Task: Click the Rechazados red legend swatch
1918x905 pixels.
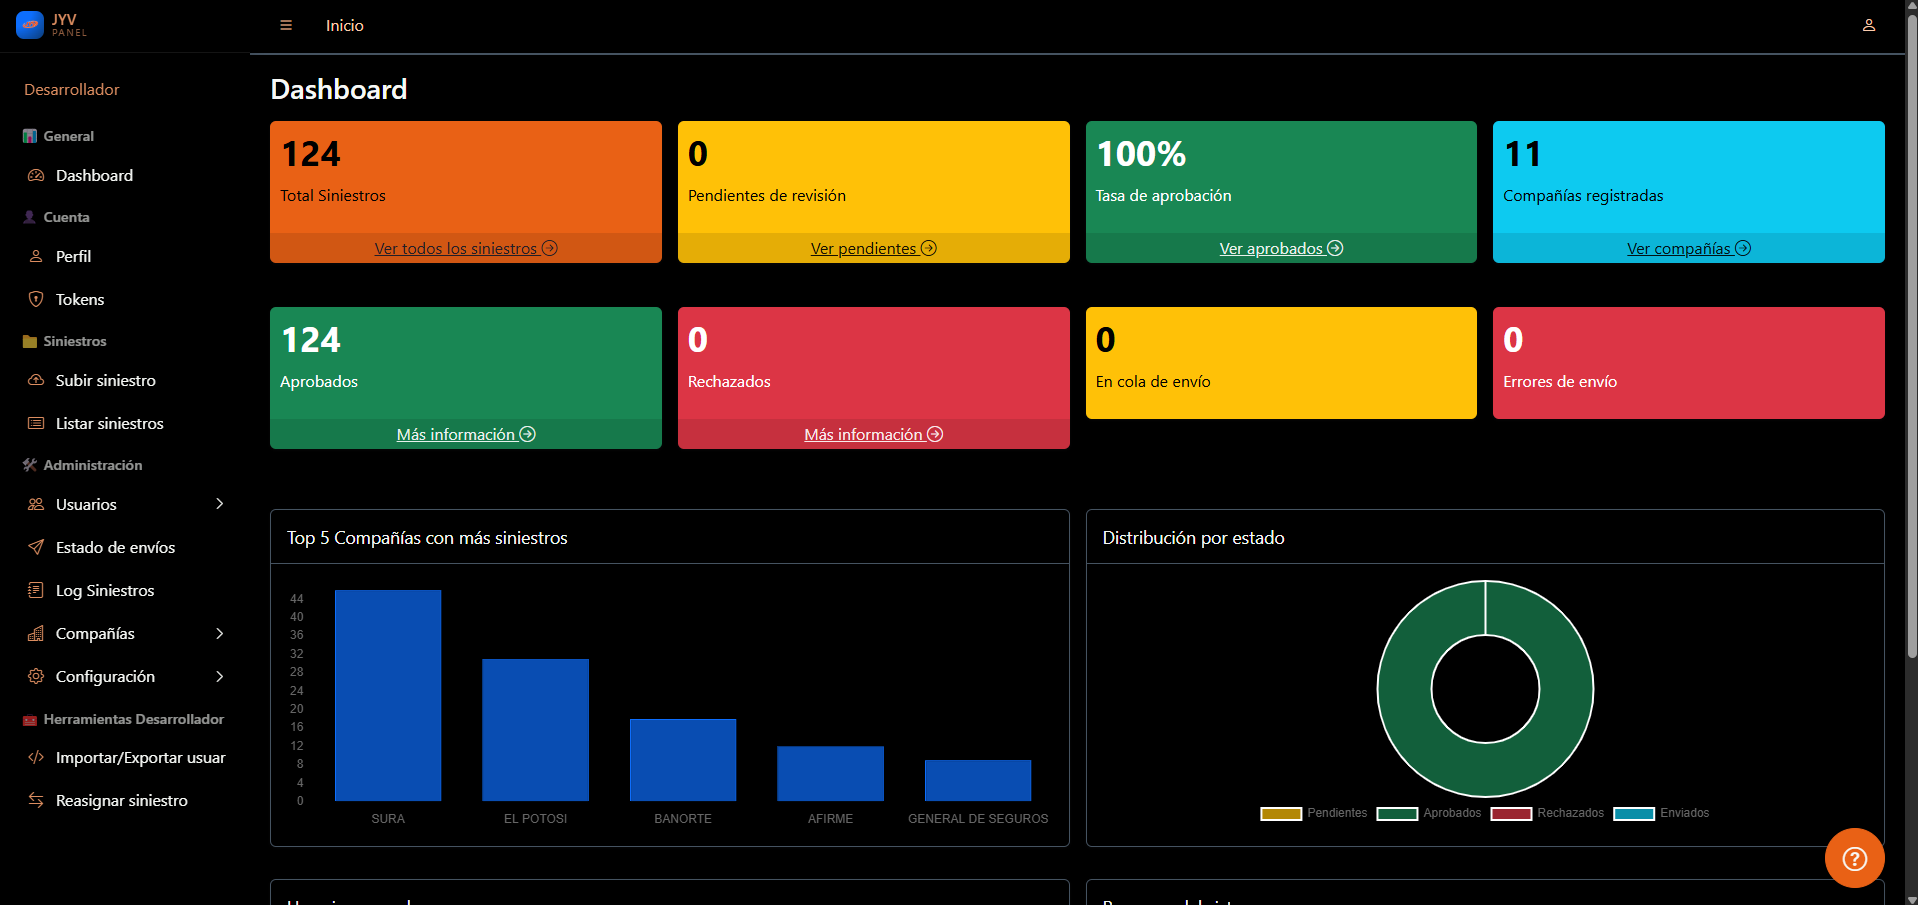Action: point(1511,813)
